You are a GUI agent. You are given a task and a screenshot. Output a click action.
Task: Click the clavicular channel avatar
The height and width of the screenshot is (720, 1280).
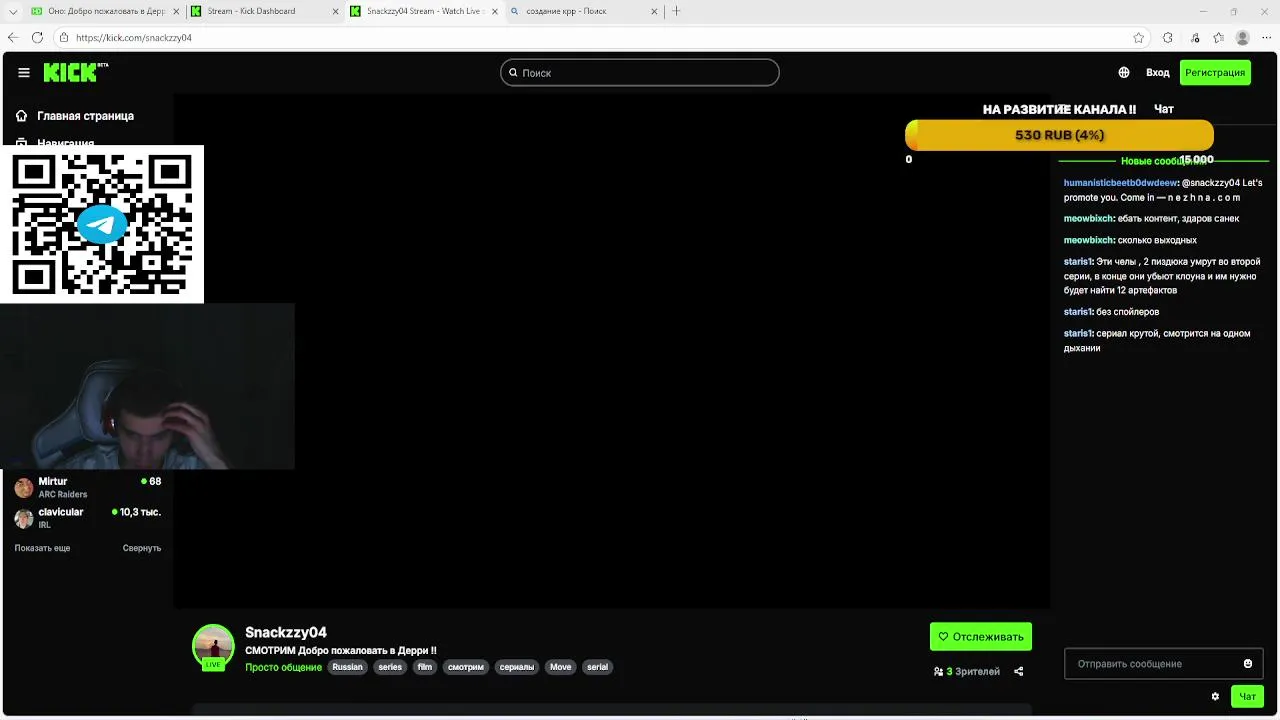24,518
